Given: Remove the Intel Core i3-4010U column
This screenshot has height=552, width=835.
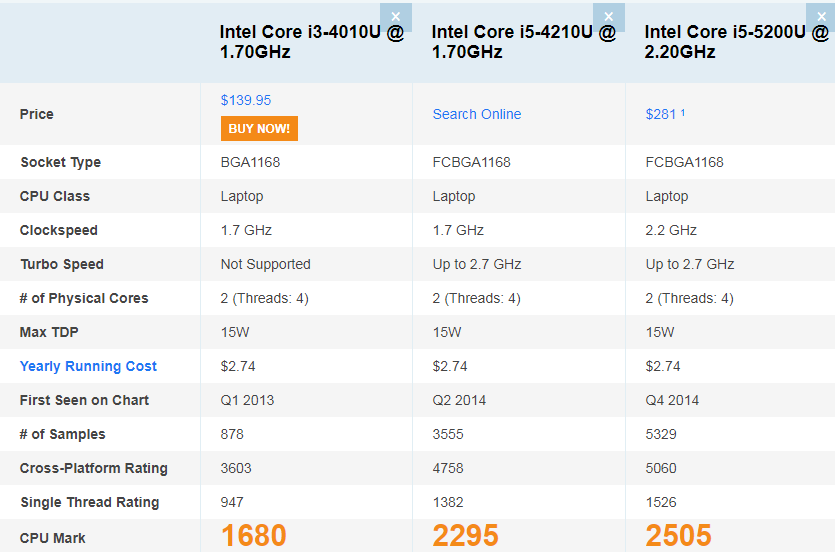Looking at the screenshot, I should (396, 17).
